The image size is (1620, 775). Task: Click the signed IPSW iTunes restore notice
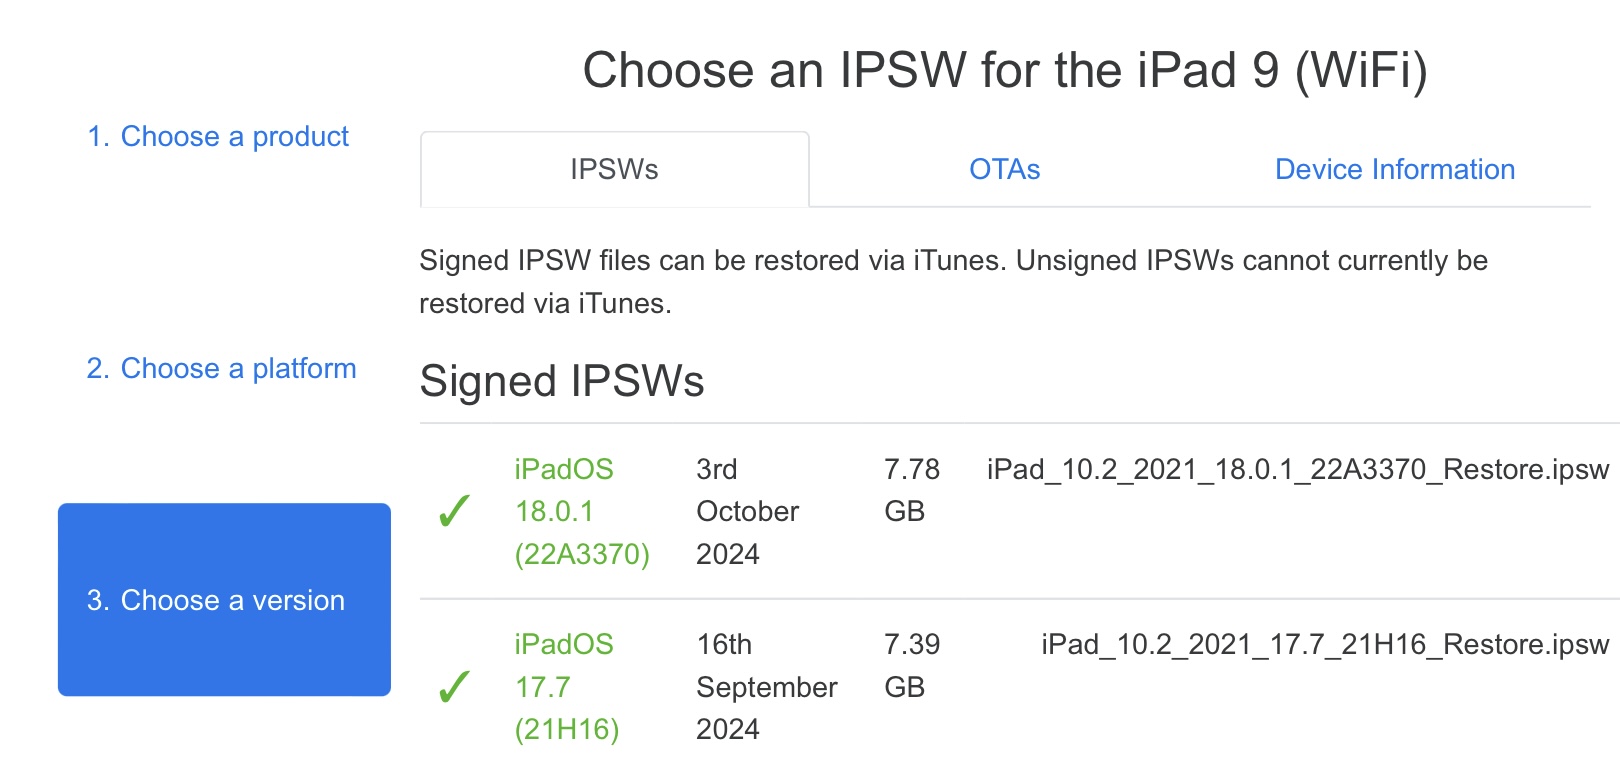coord(953,281)
